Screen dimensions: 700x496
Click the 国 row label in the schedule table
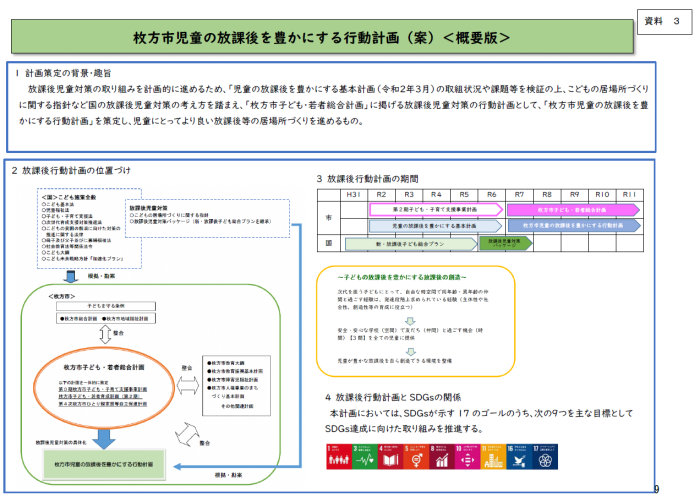point(329,243)
